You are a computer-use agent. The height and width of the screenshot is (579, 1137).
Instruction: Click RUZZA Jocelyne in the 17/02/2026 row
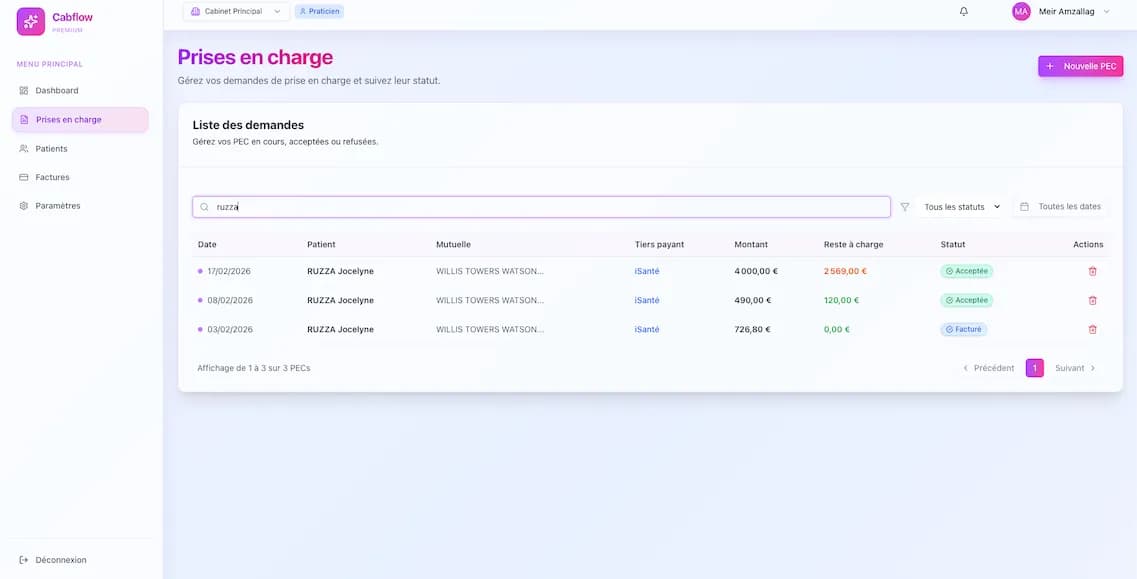pyautogui.click(x=340, y=271)
